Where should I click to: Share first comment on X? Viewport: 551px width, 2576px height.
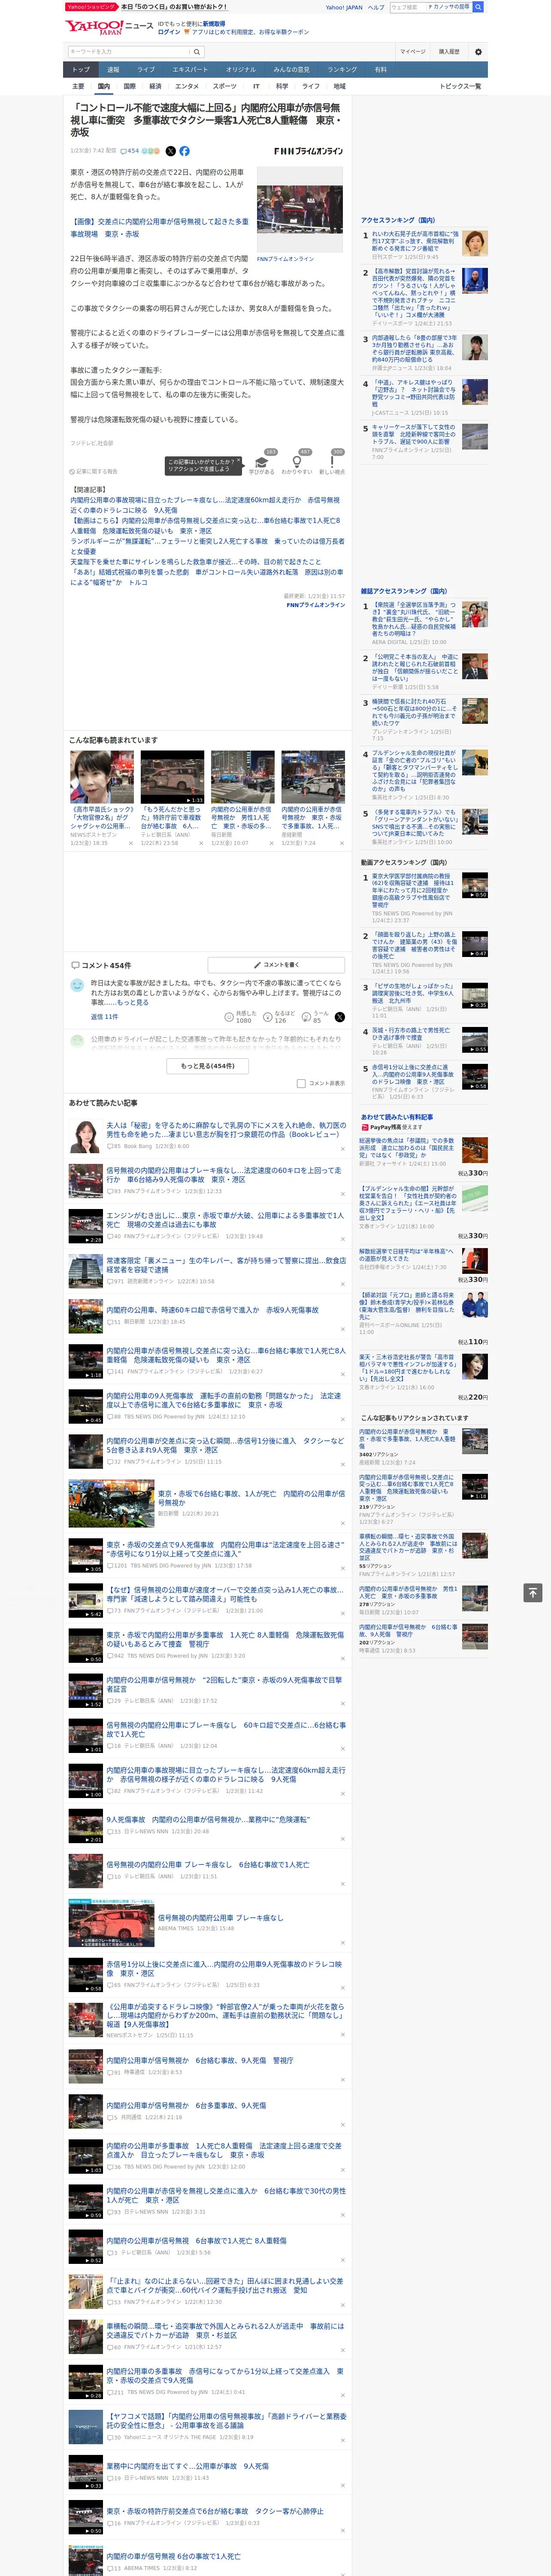click(340, 1017)
